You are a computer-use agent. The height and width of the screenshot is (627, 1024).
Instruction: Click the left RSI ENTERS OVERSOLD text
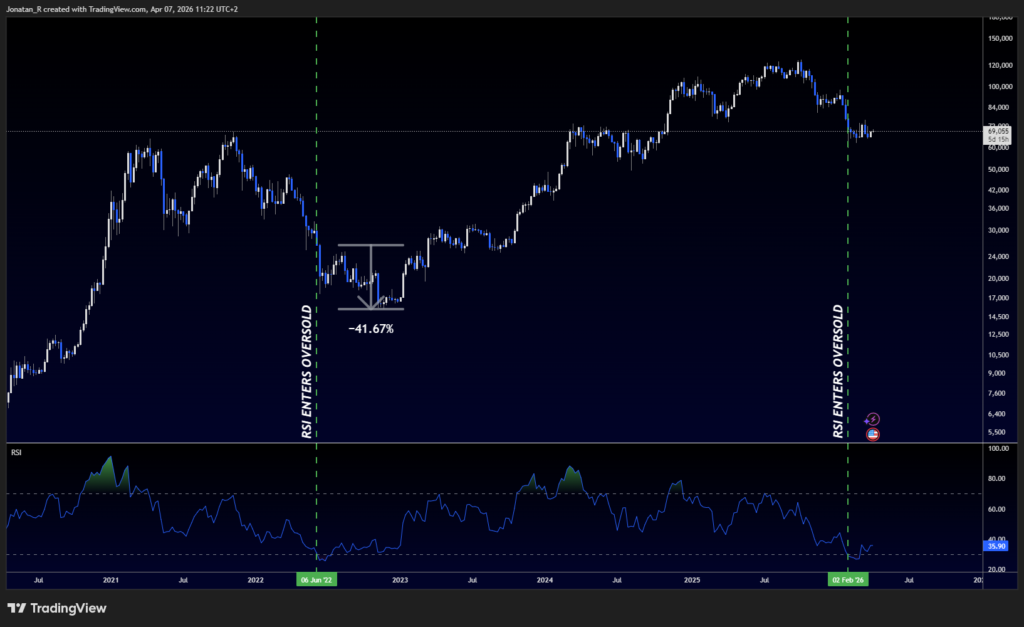(303, 370)
